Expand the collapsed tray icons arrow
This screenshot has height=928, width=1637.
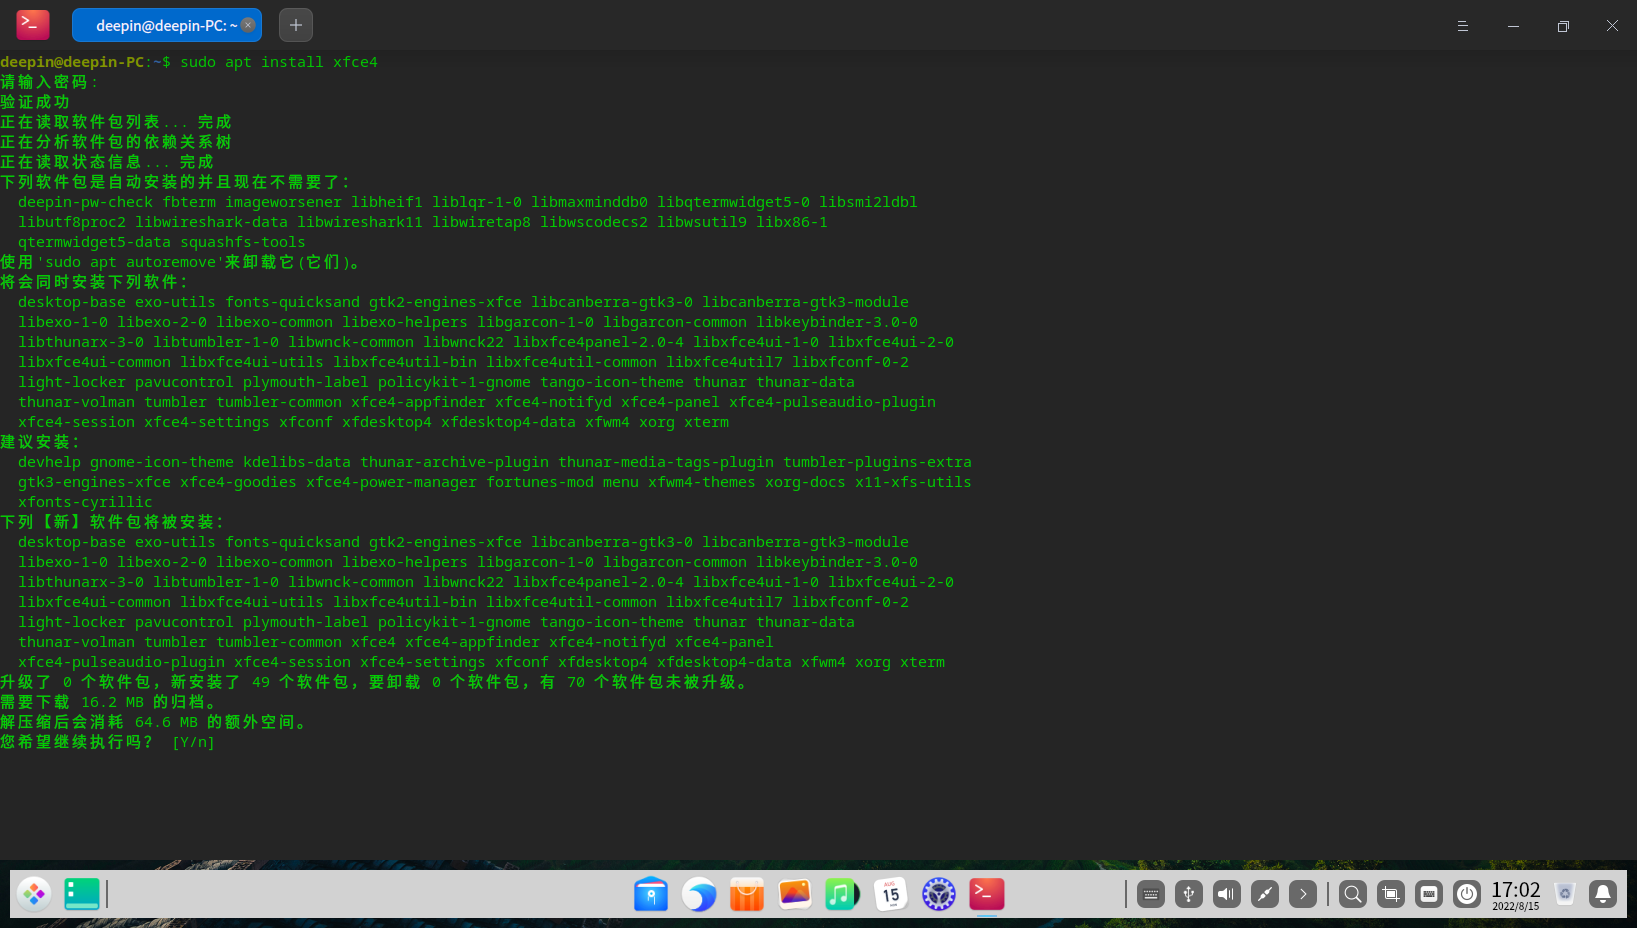click(x=1303, y=894)
